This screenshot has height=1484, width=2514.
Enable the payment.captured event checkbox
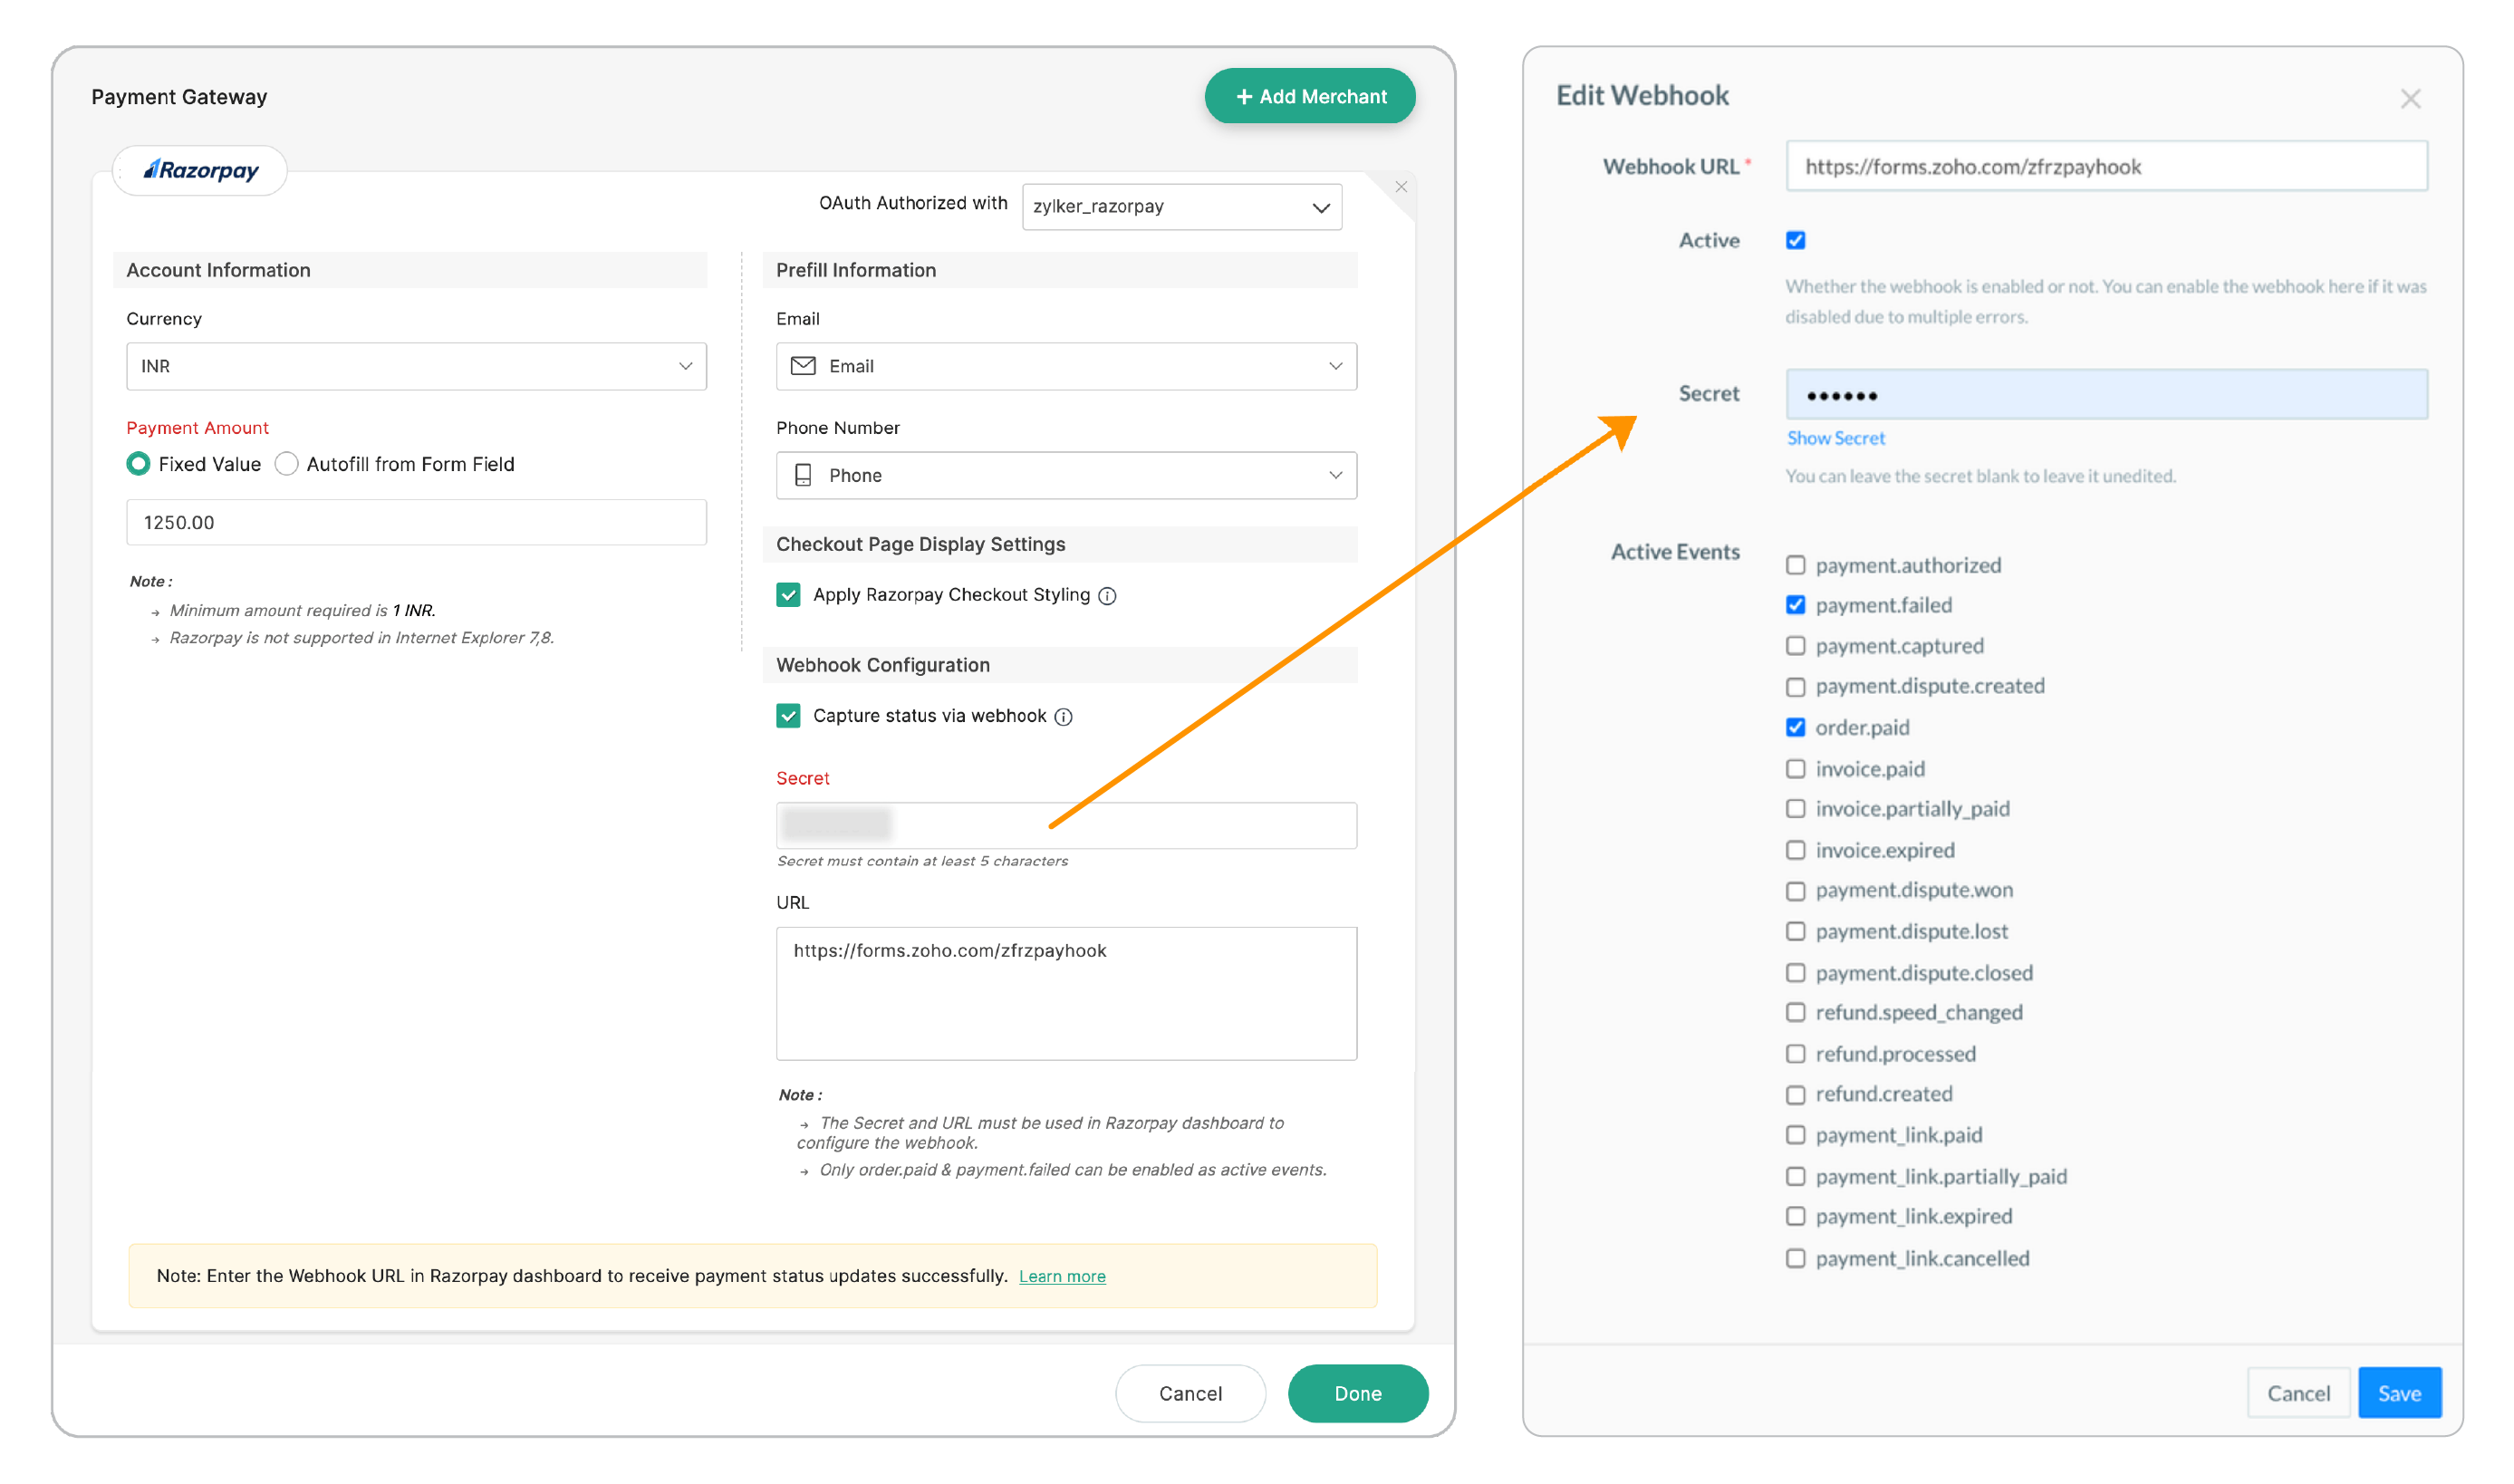pos(1795,646)
